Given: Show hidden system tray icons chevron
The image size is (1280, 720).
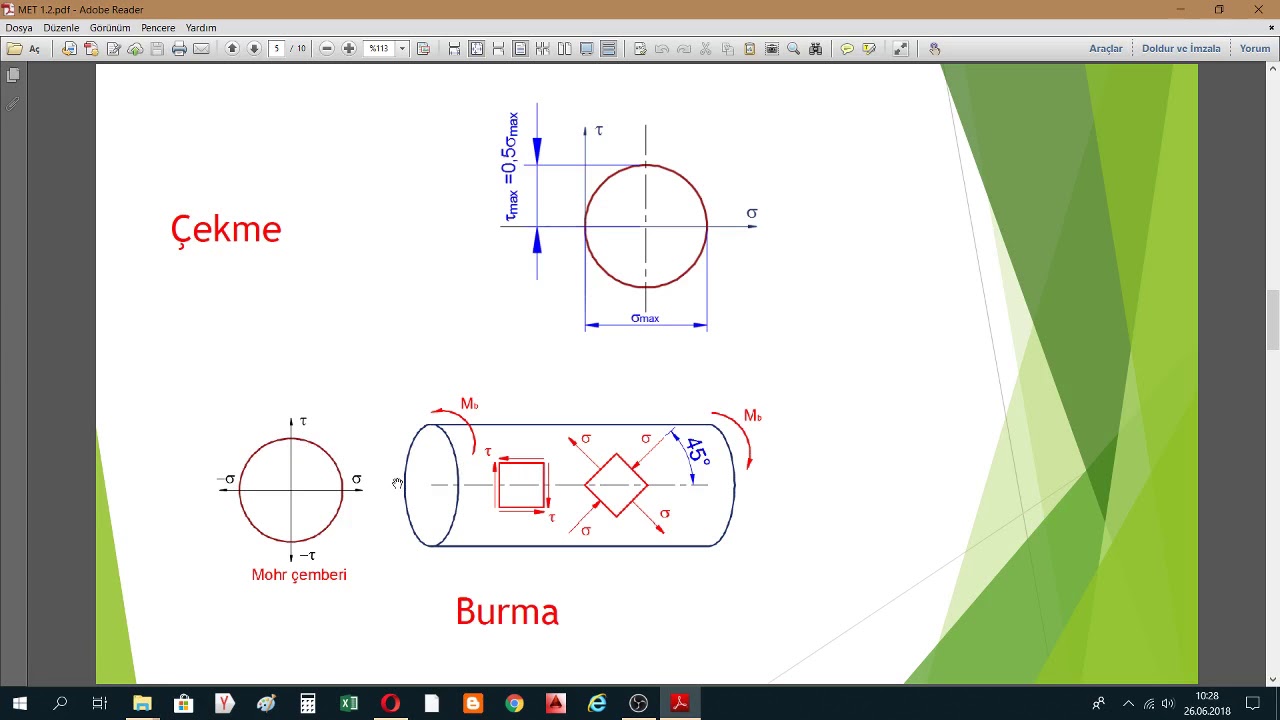Looking at the screenshot, I should point(1128,704).
